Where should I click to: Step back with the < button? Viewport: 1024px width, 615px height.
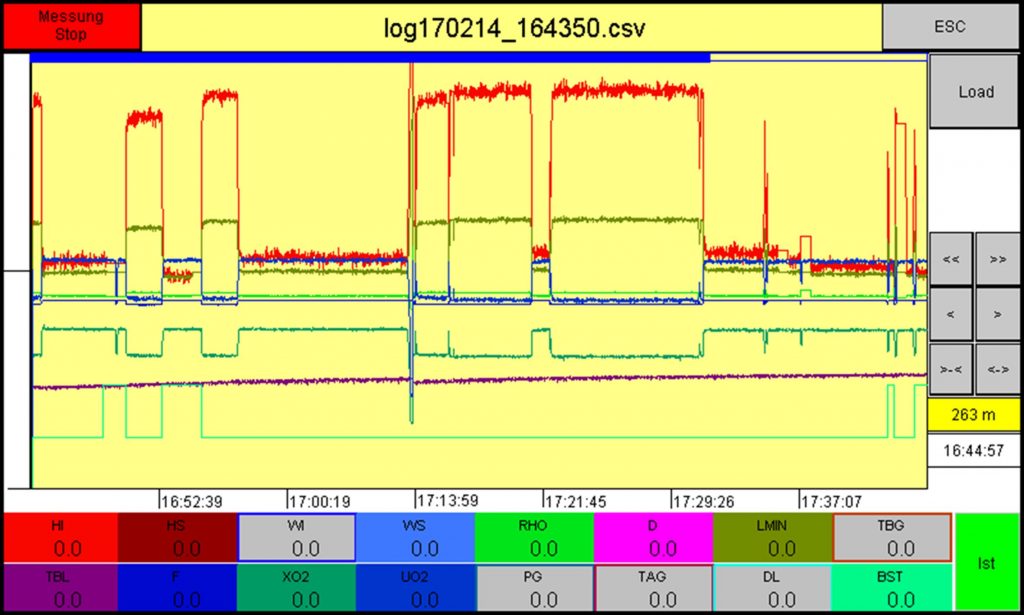[951, 315]
